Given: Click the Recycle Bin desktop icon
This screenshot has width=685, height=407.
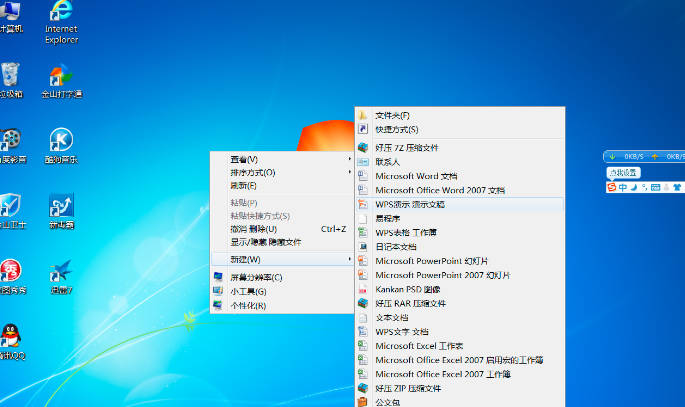Looking at the screenshot, I should pyautogui.click(x=11, y=76).
